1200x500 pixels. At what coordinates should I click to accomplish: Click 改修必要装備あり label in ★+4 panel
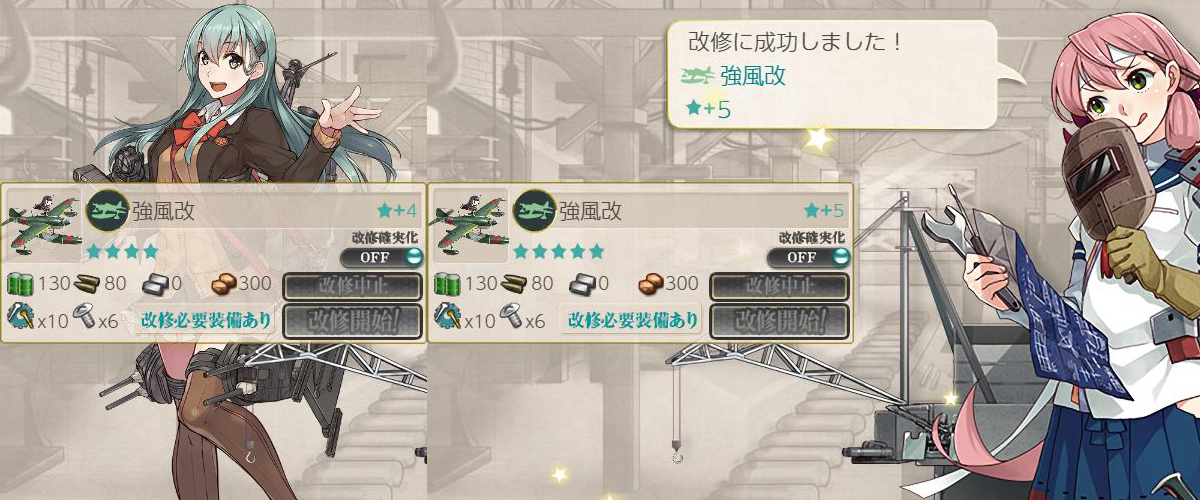click(206, 320)
